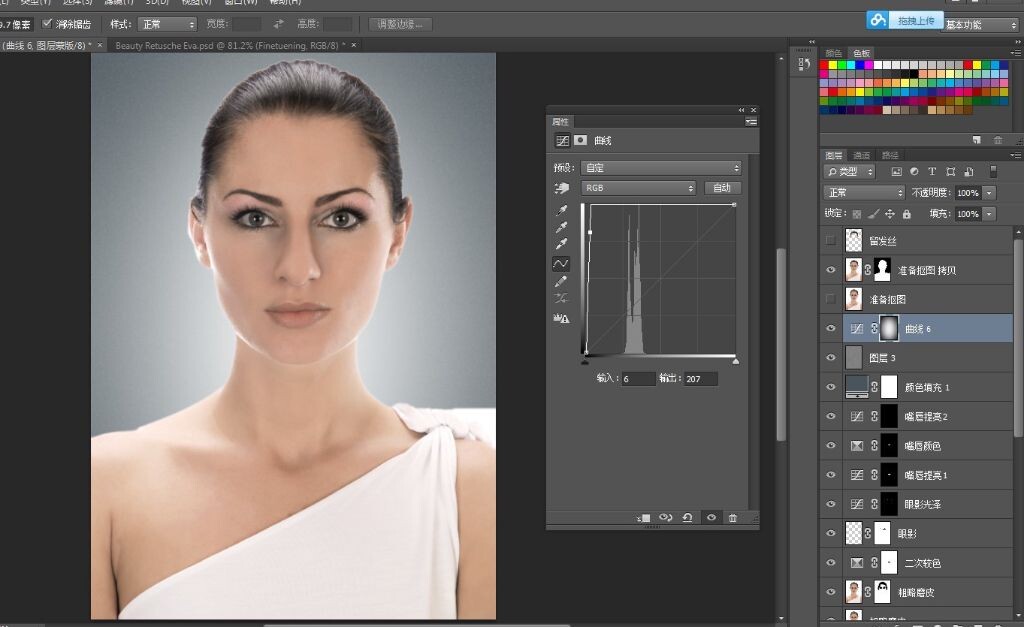
Task: Filter layers by shape layer icon
Action: [x=950, y=172]
